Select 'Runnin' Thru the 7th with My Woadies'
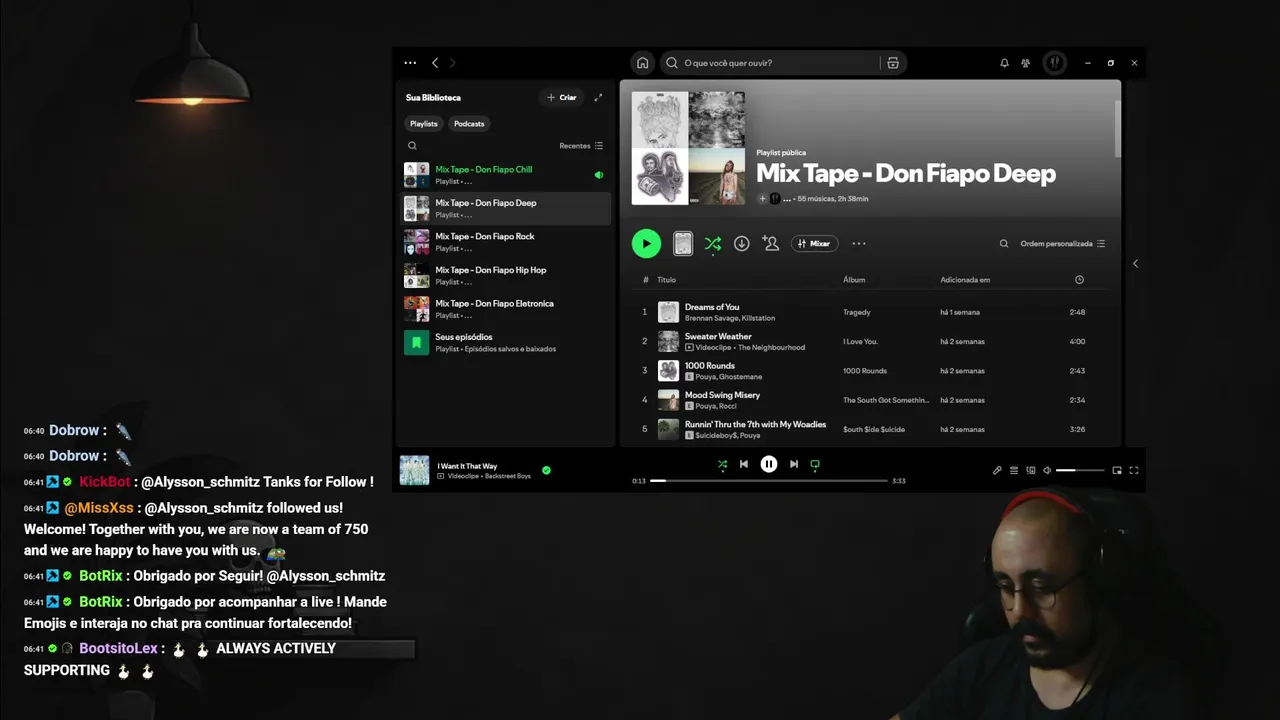The height and width of the screenshot is (720, 1280). tap(755, 424)
